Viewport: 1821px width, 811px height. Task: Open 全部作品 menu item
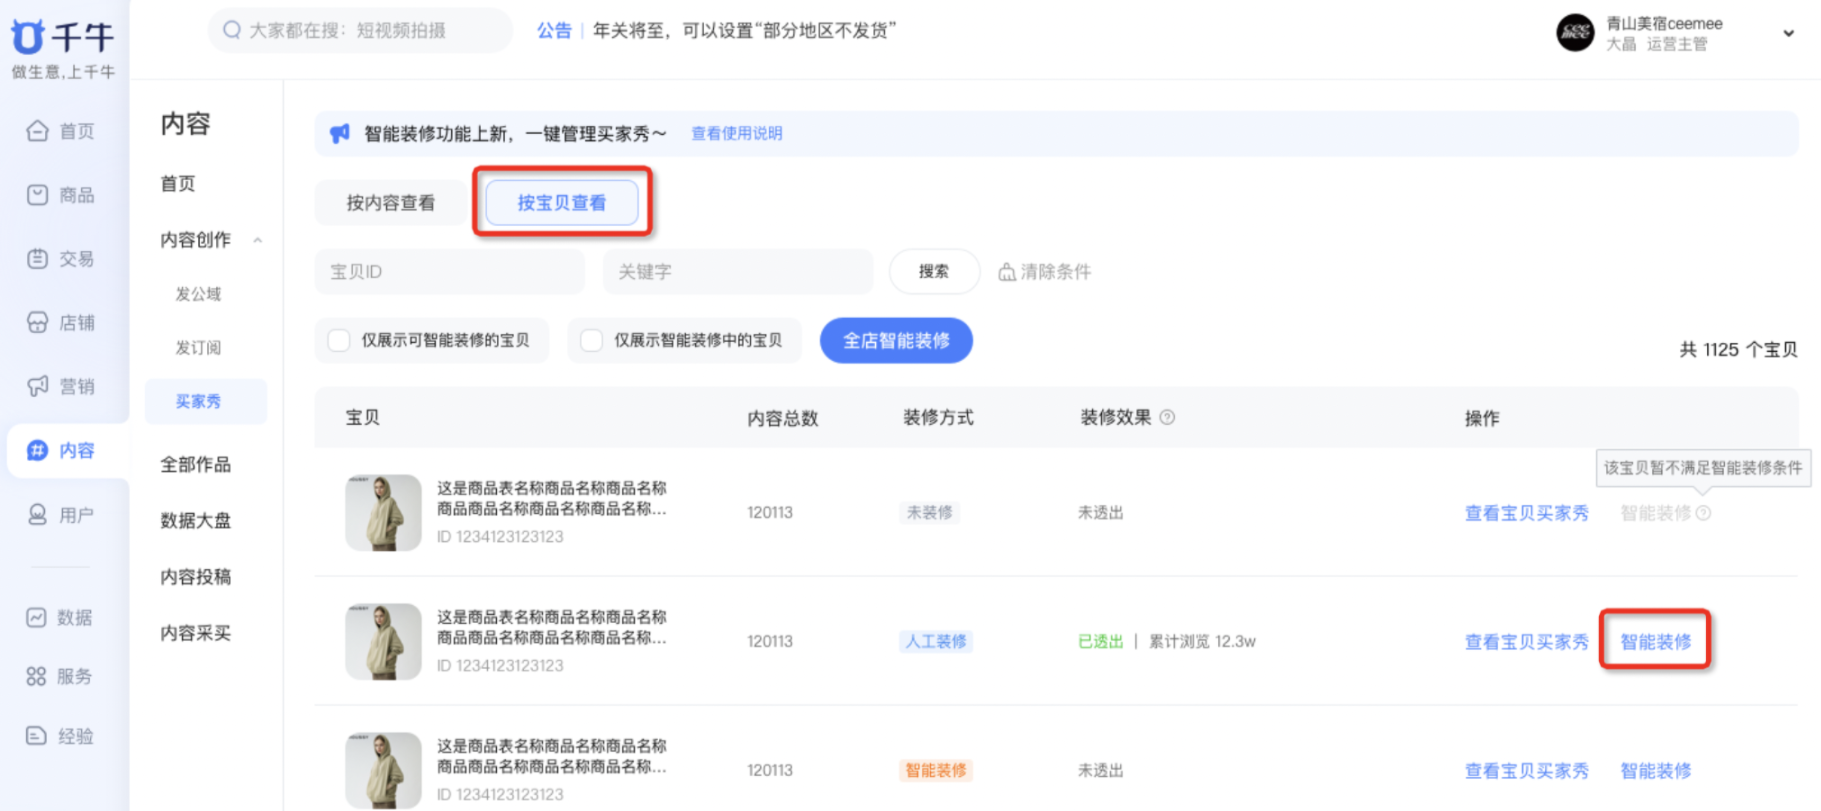(196, 464)
